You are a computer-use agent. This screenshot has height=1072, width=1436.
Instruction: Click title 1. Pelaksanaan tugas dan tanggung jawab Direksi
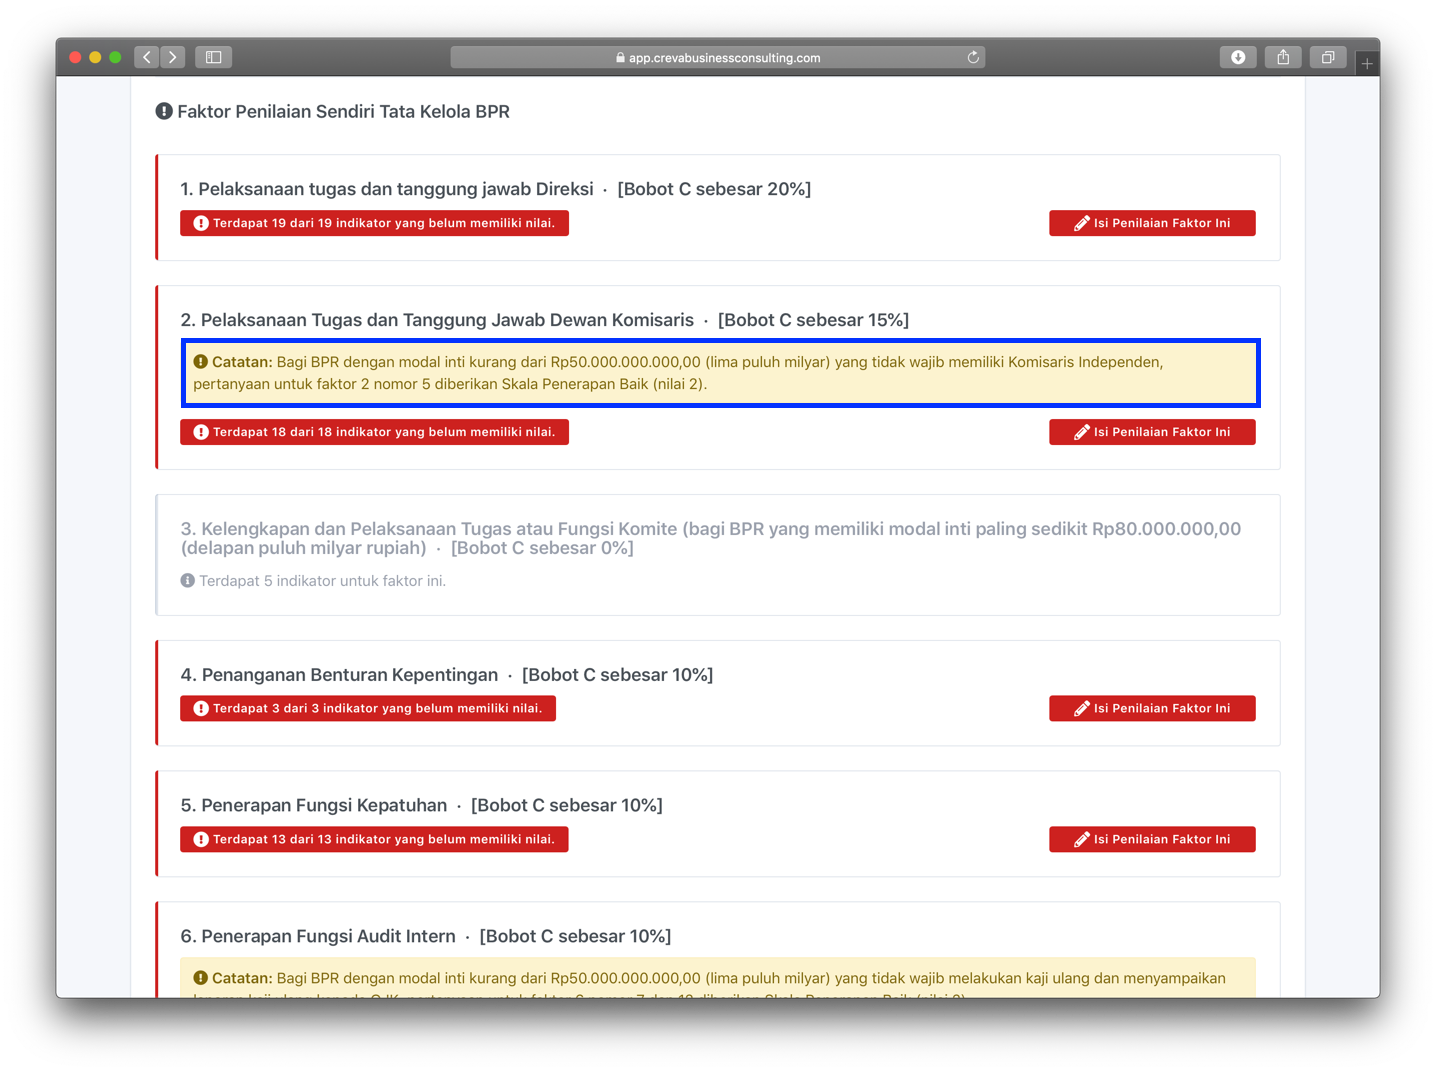[x=387, y=189]
